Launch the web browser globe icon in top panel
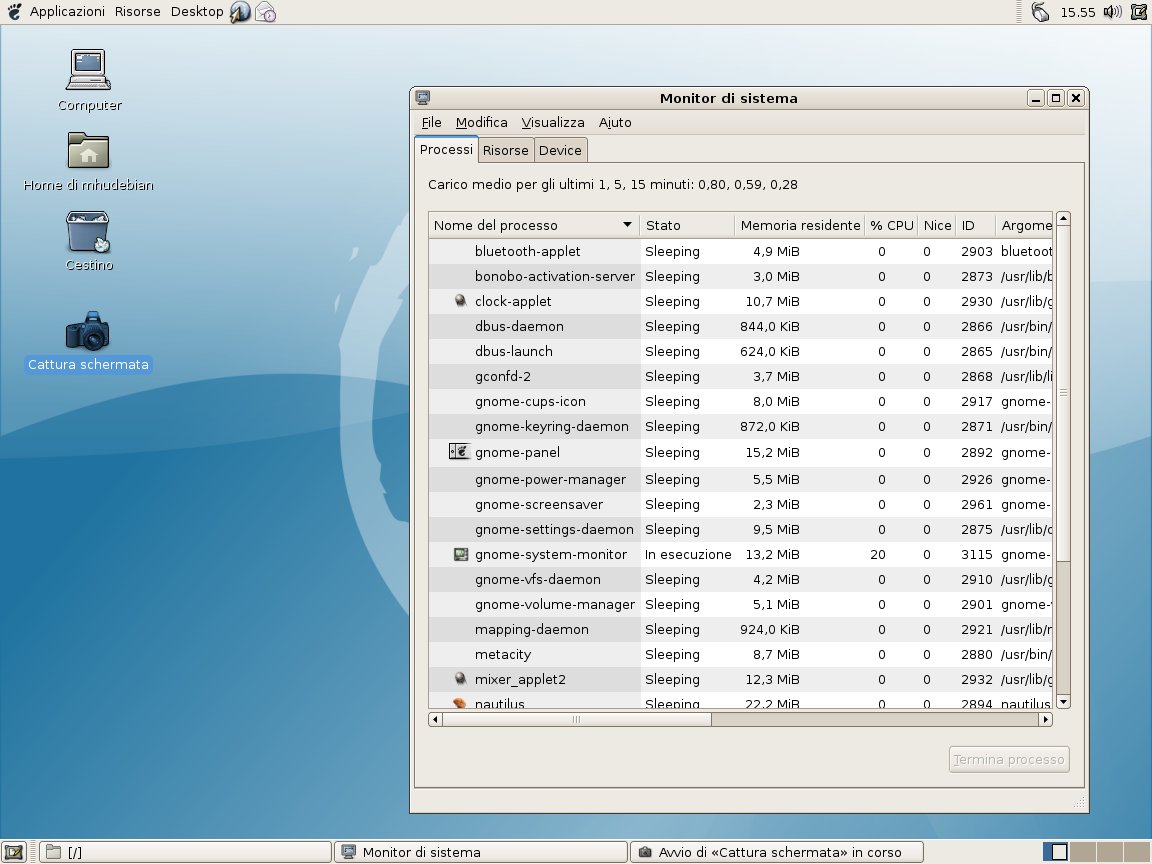 click(x=240, y=12)
